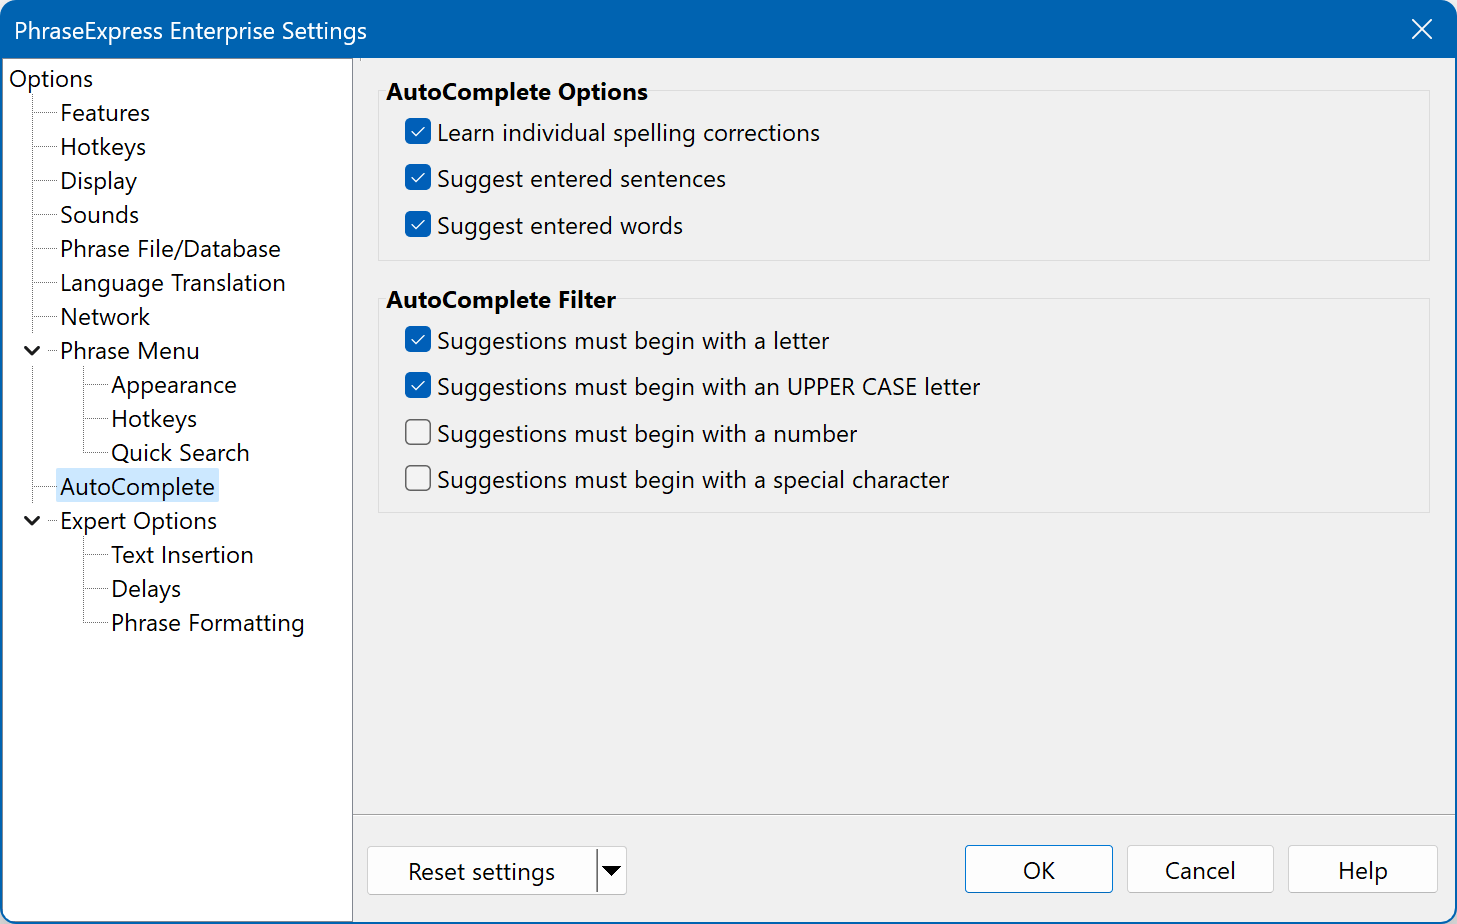Screen dimensions: 1457x924
Task: Open Phrase Formatting settings
Action: click(208, 623)
